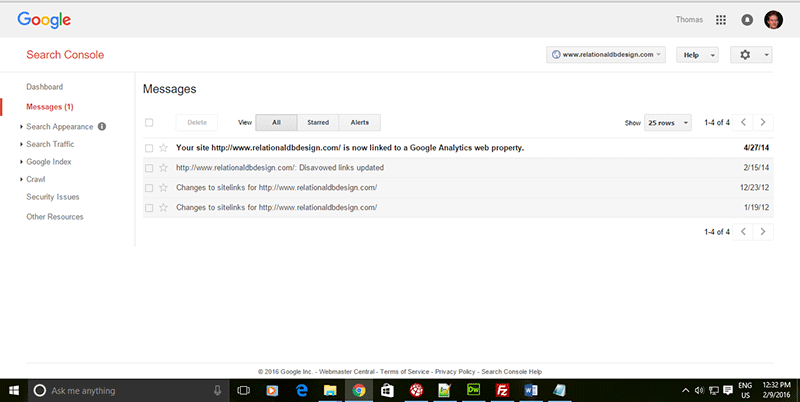Star the Google Analytics linked message
This screenshot has height=402, width=800.
tap(163, 147)
